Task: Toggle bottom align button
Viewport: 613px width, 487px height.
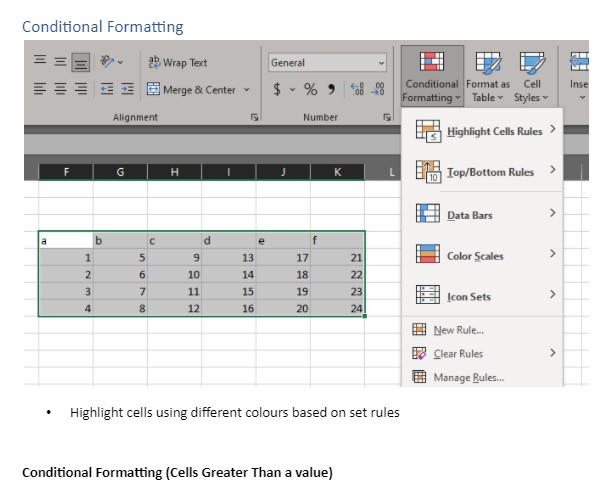Action: click(x=81, y=63)
